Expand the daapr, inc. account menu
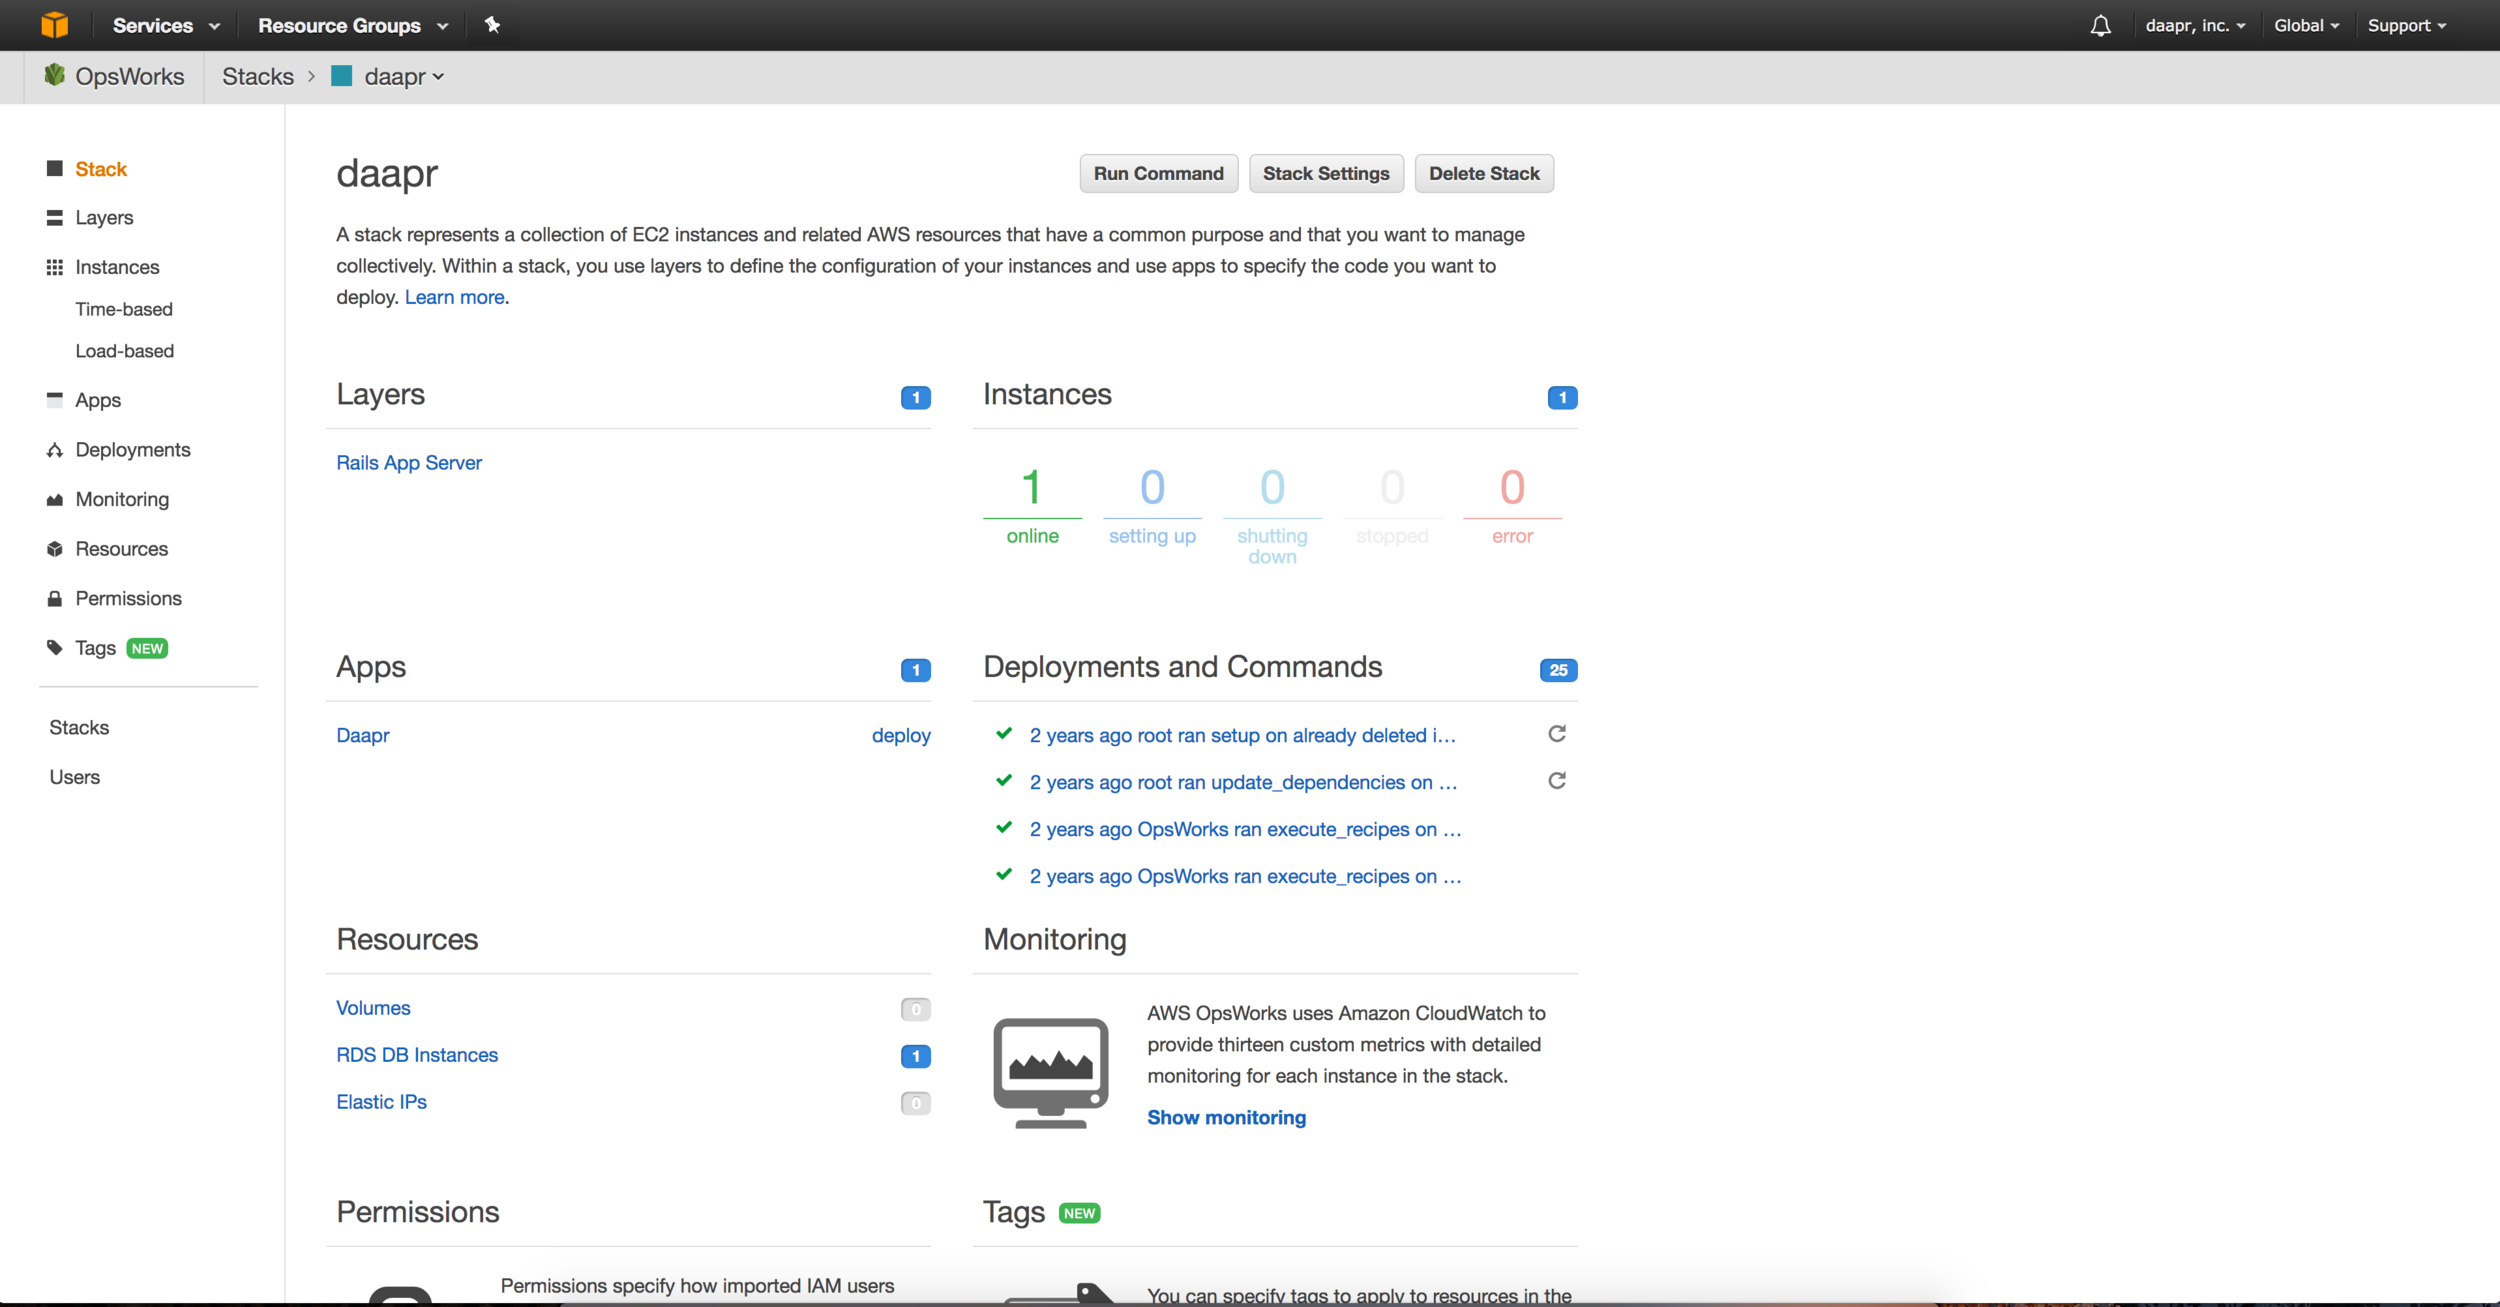This screenshot has height=1307, width=2500. [2195, 26]
